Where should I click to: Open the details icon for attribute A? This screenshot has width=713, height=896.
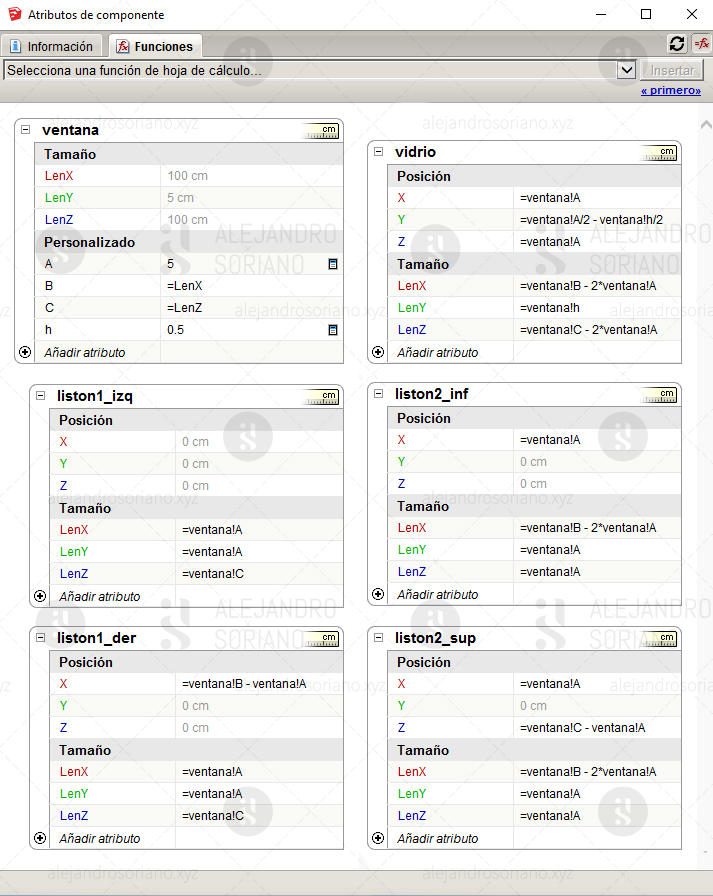pos(333,264)
